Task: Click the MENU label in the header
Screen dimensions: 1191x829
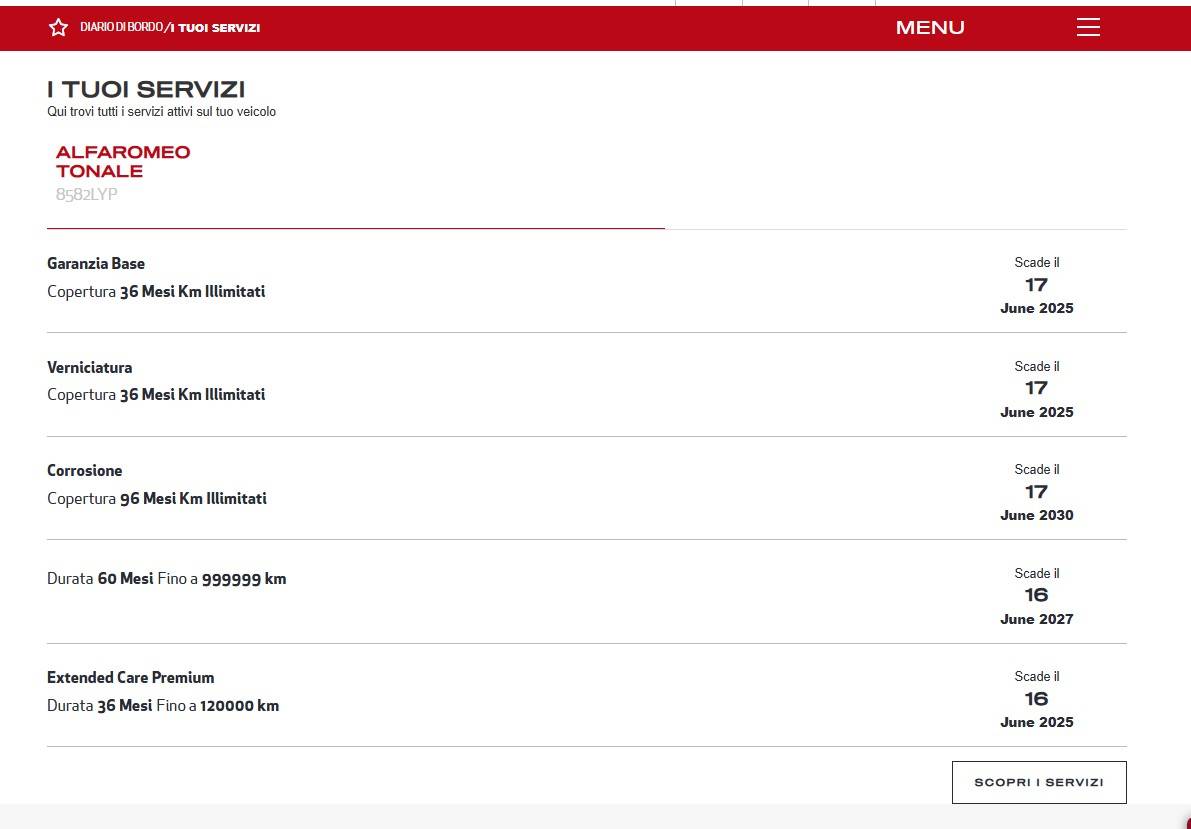Action: pyautogui.click(x=930, y=28)
